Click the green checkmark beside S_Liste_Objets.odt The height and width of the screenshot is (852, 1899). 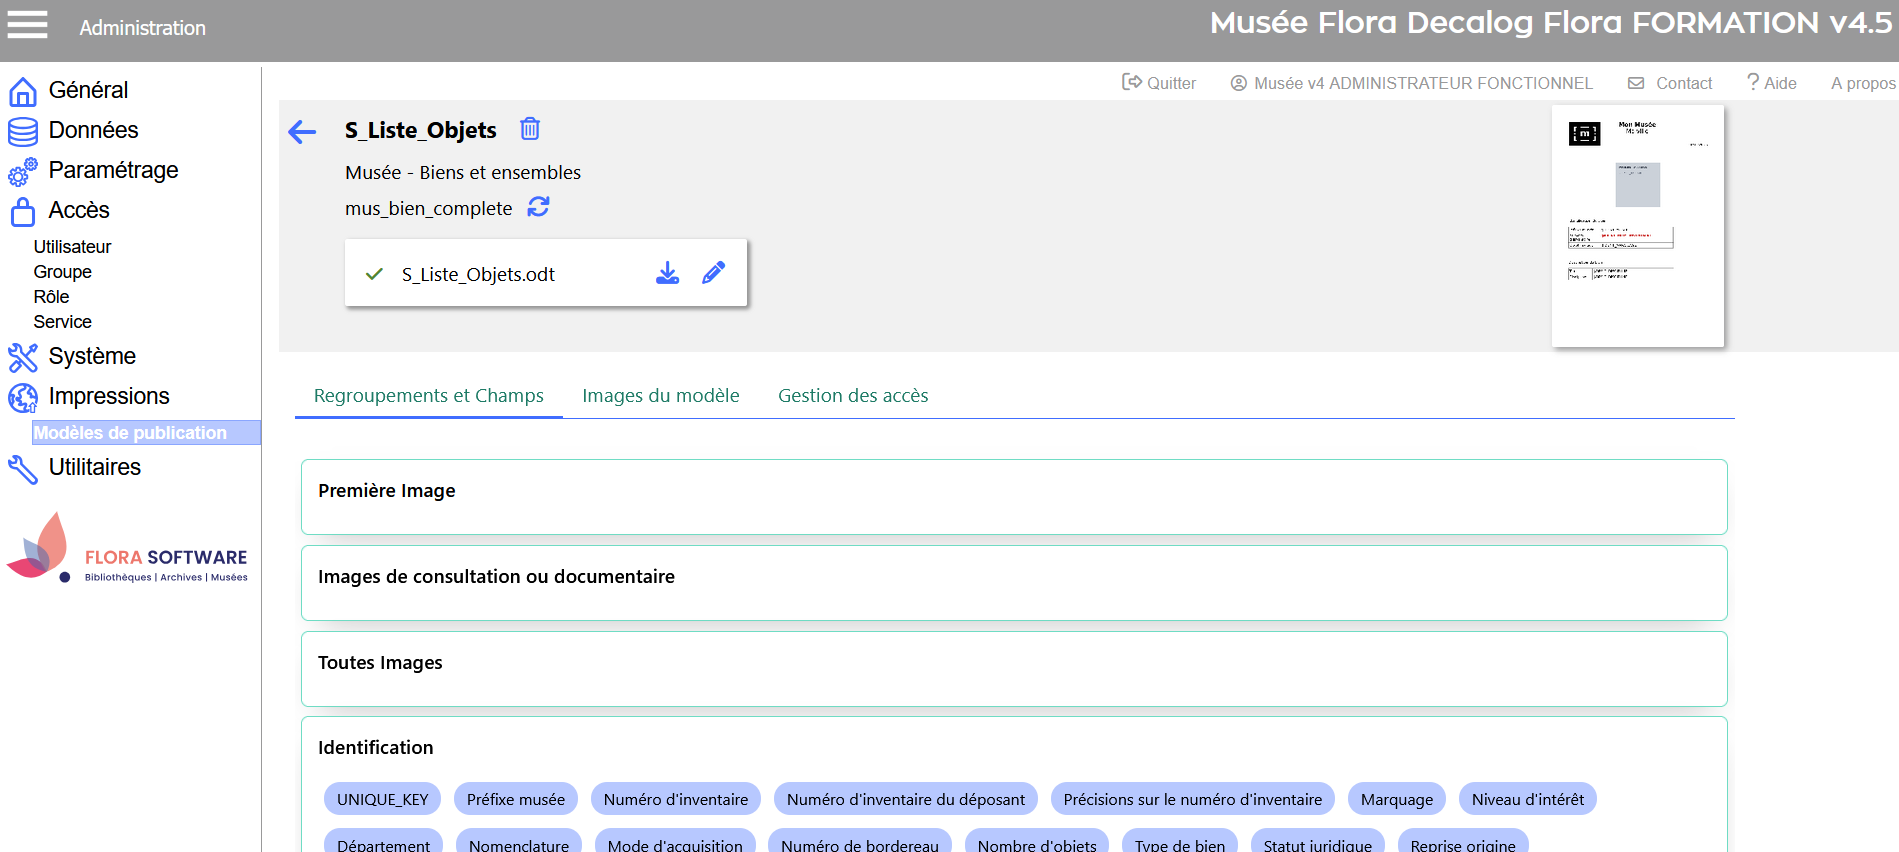pyautogui.click(x=374, y=274)
